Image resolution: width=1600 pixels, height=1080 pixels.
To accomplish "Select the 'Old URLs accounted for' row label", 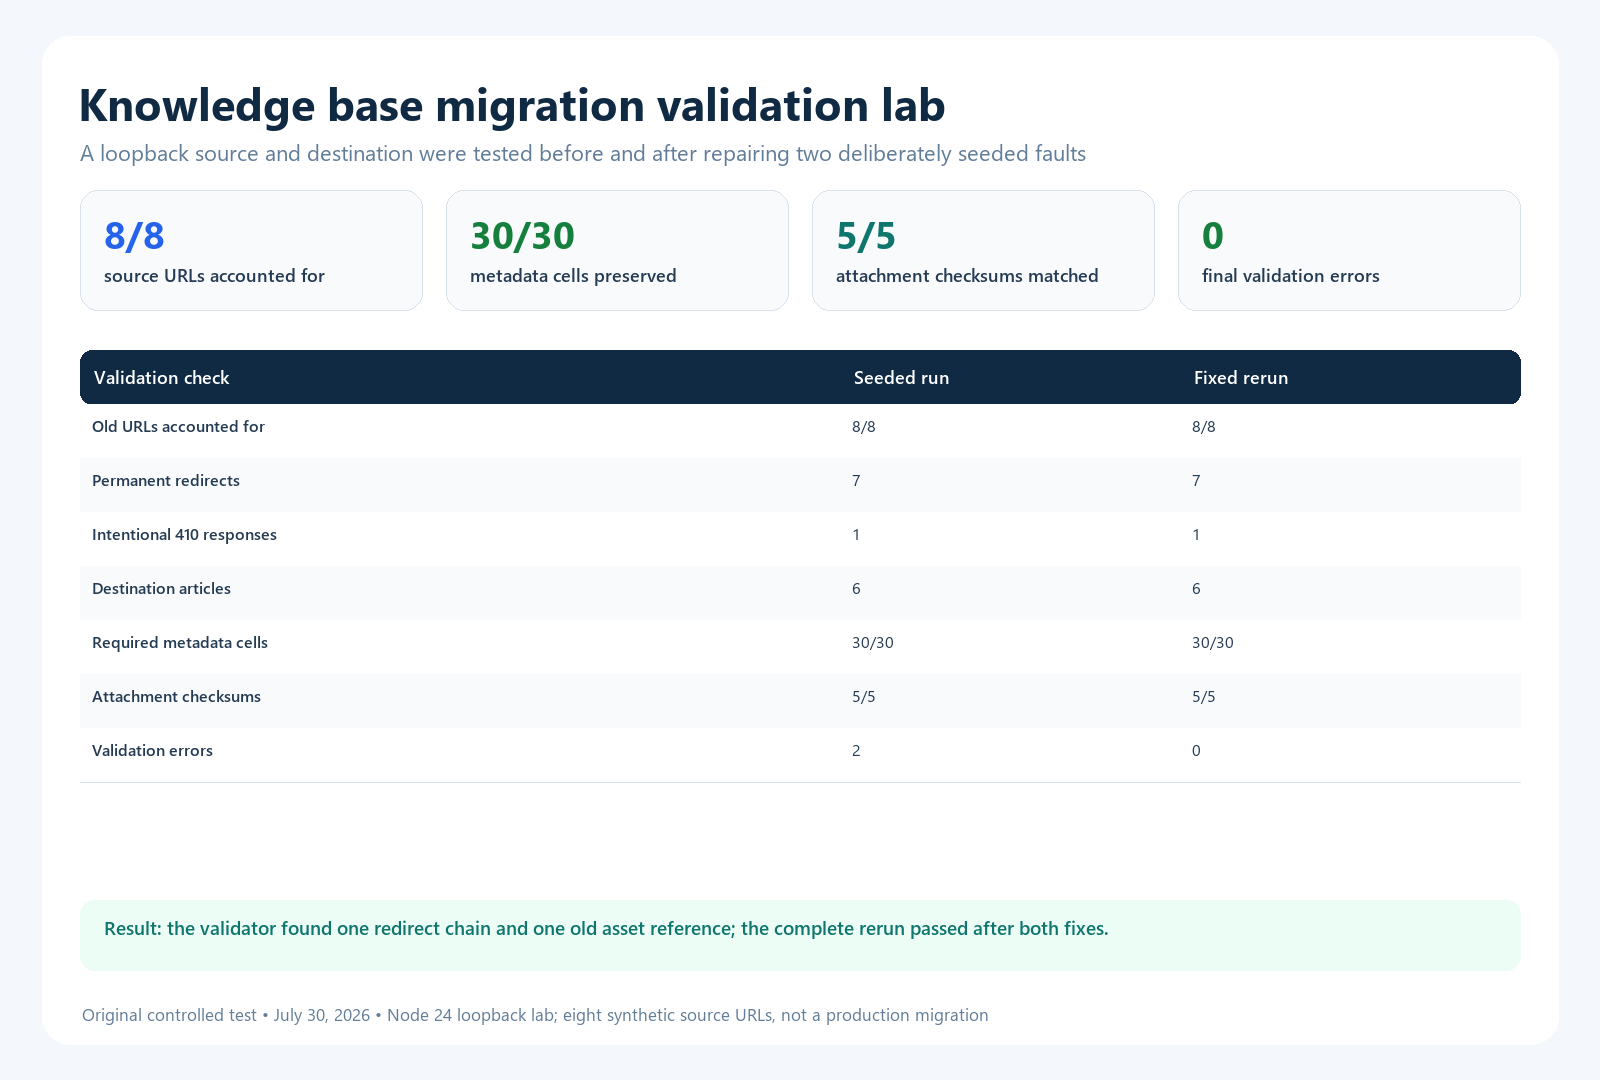I will (178, 427).
